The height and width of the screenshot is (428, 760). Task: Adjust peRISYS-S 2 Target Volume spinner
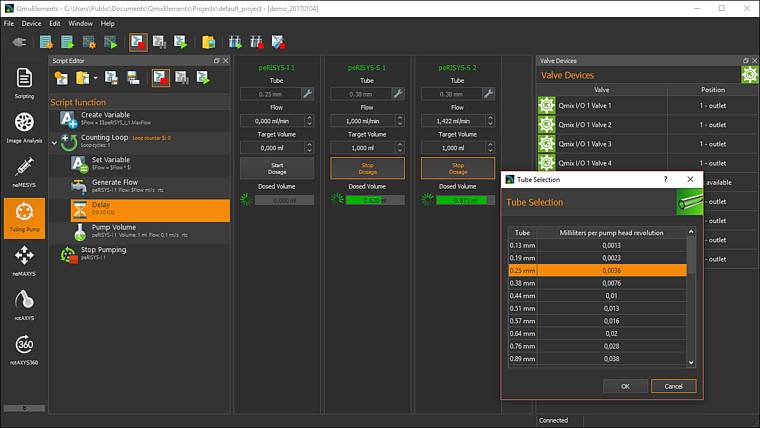(489, 147)
